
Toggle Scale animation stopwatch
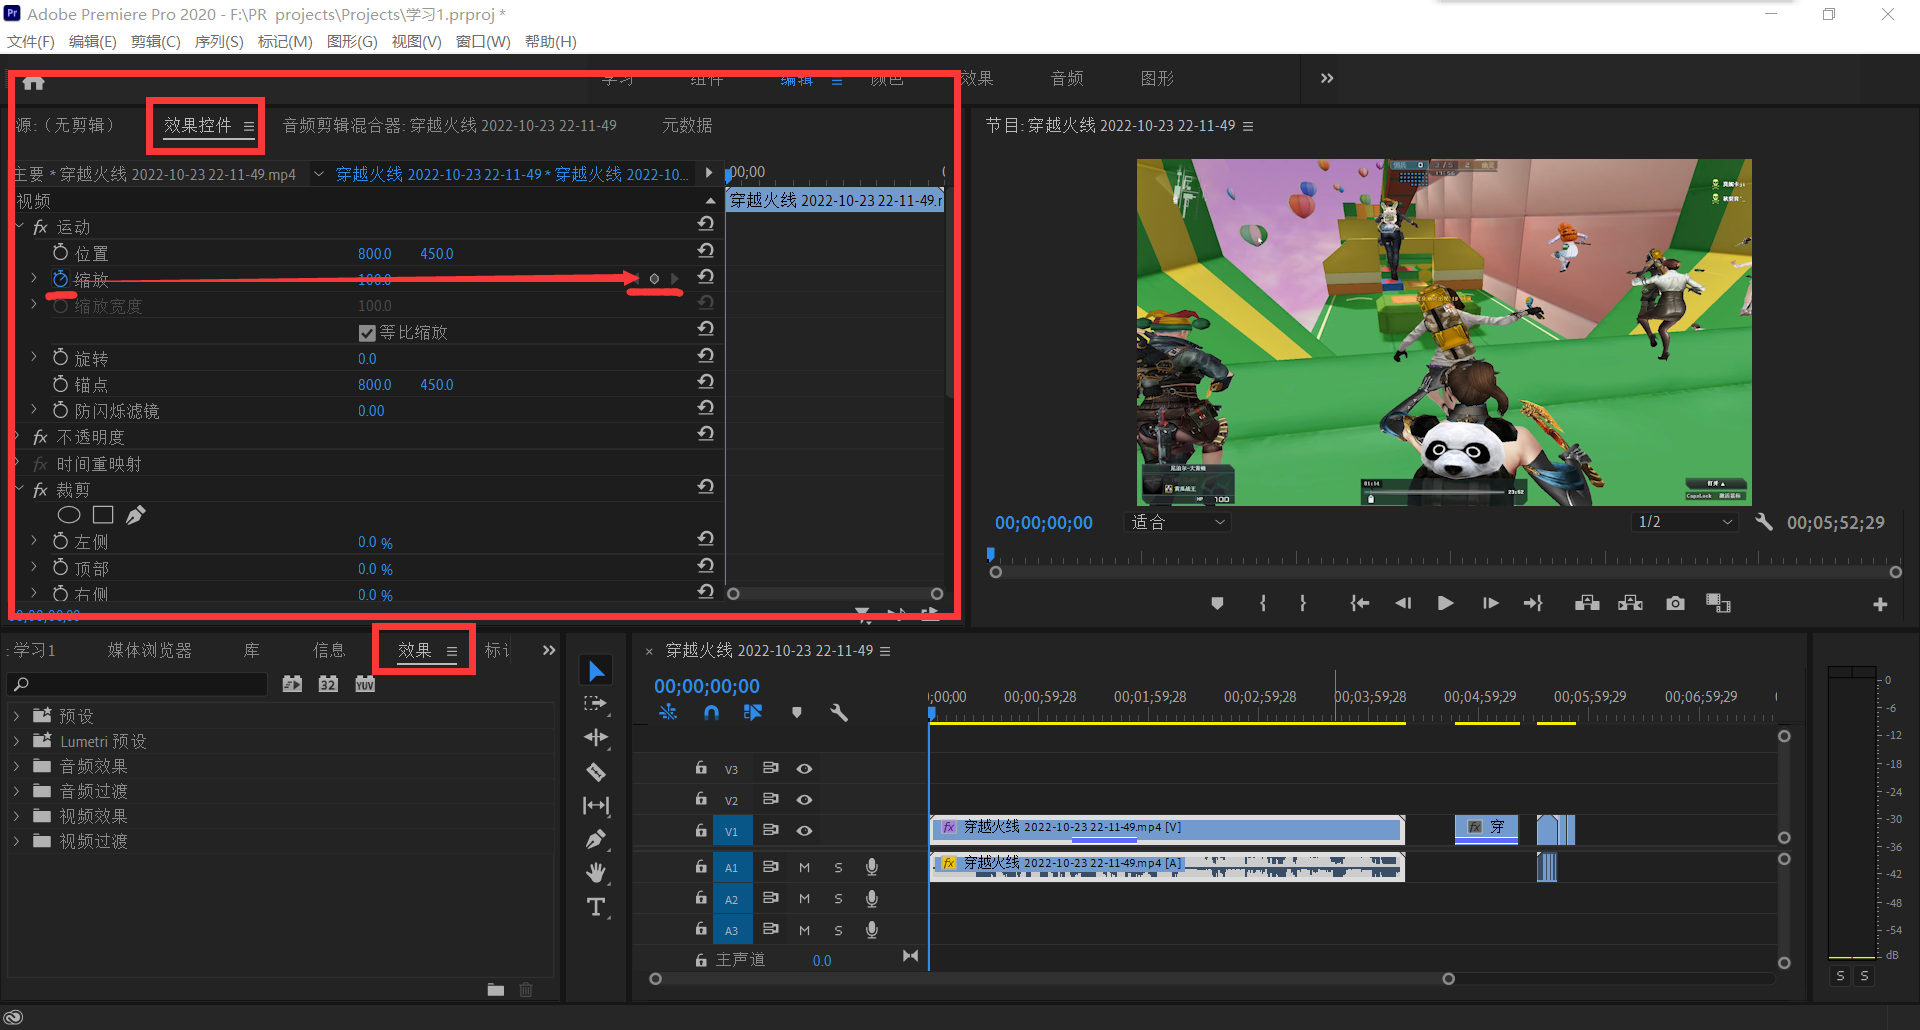coord(60,279)
